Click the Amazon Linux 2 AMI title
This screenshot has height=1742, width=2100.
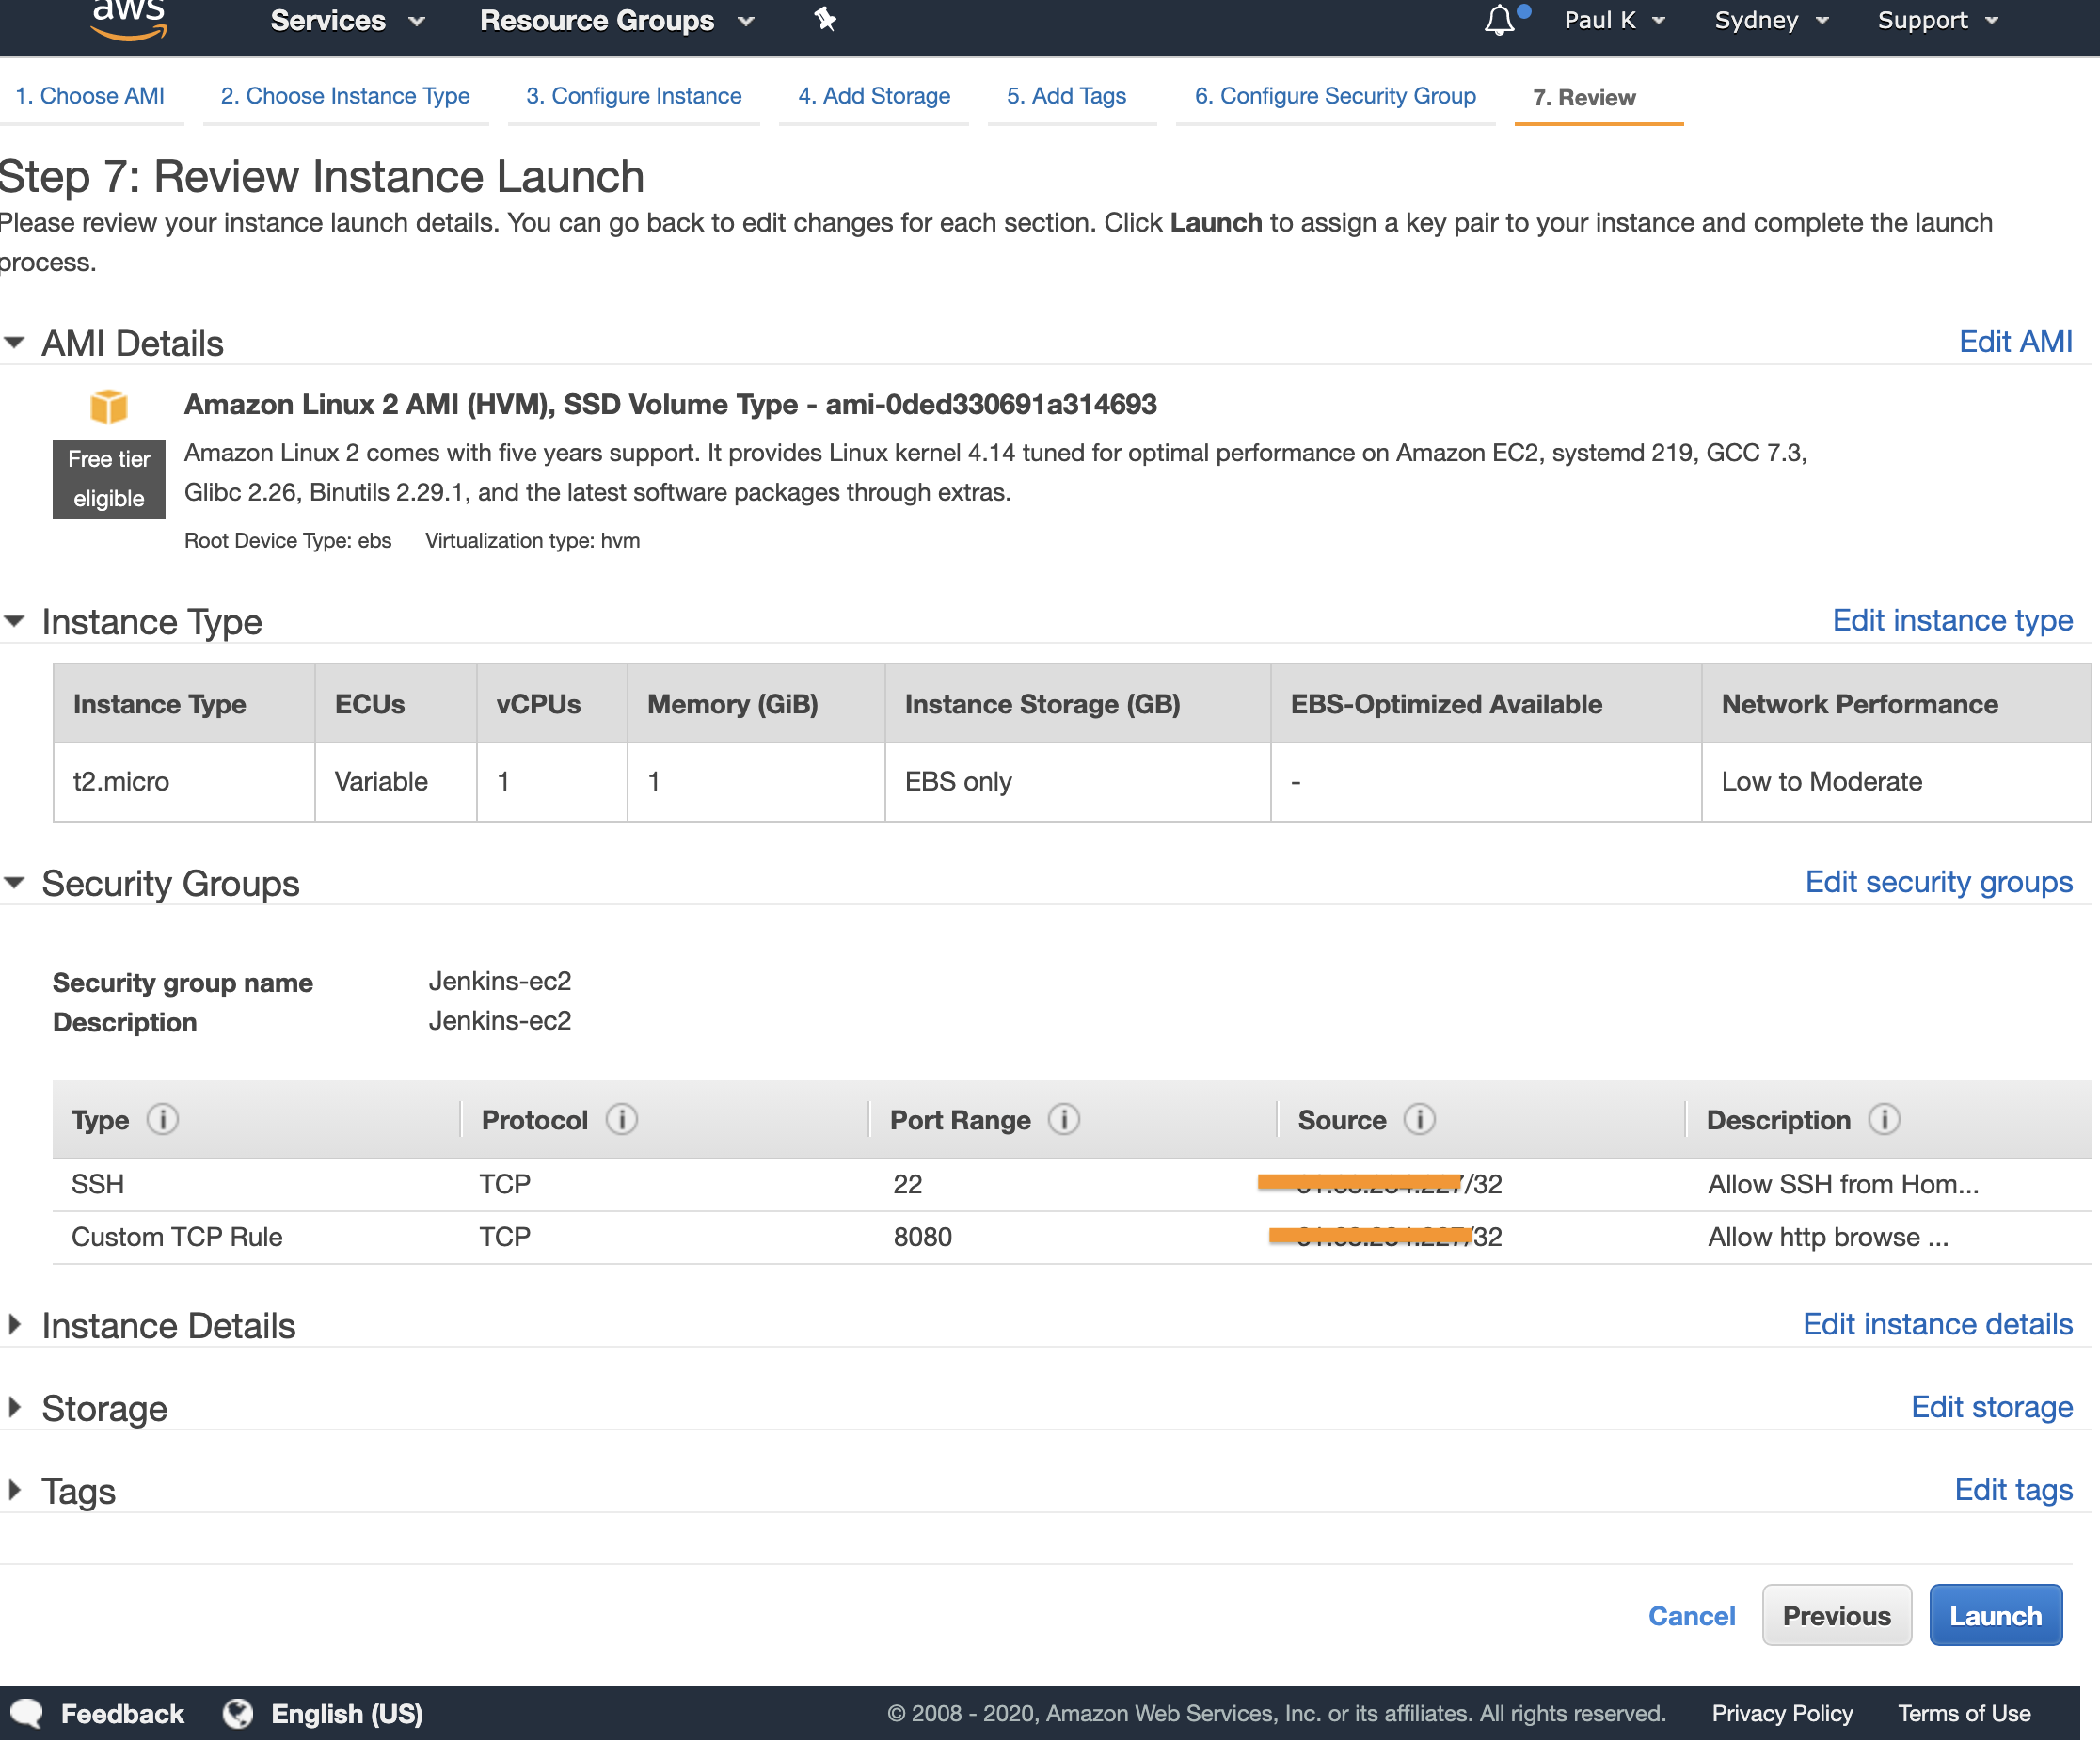[x=670, y=405]
